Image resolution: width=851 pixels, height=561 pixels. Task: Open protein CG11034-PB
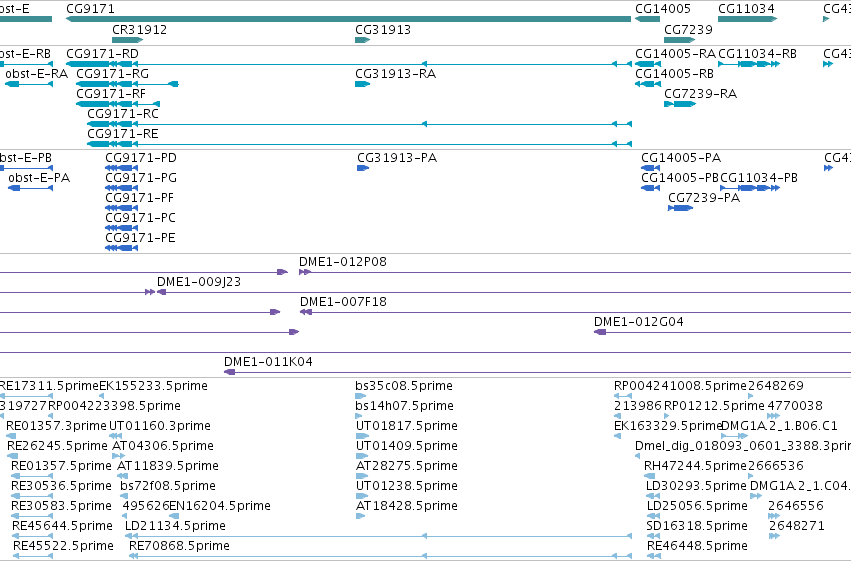759,178
